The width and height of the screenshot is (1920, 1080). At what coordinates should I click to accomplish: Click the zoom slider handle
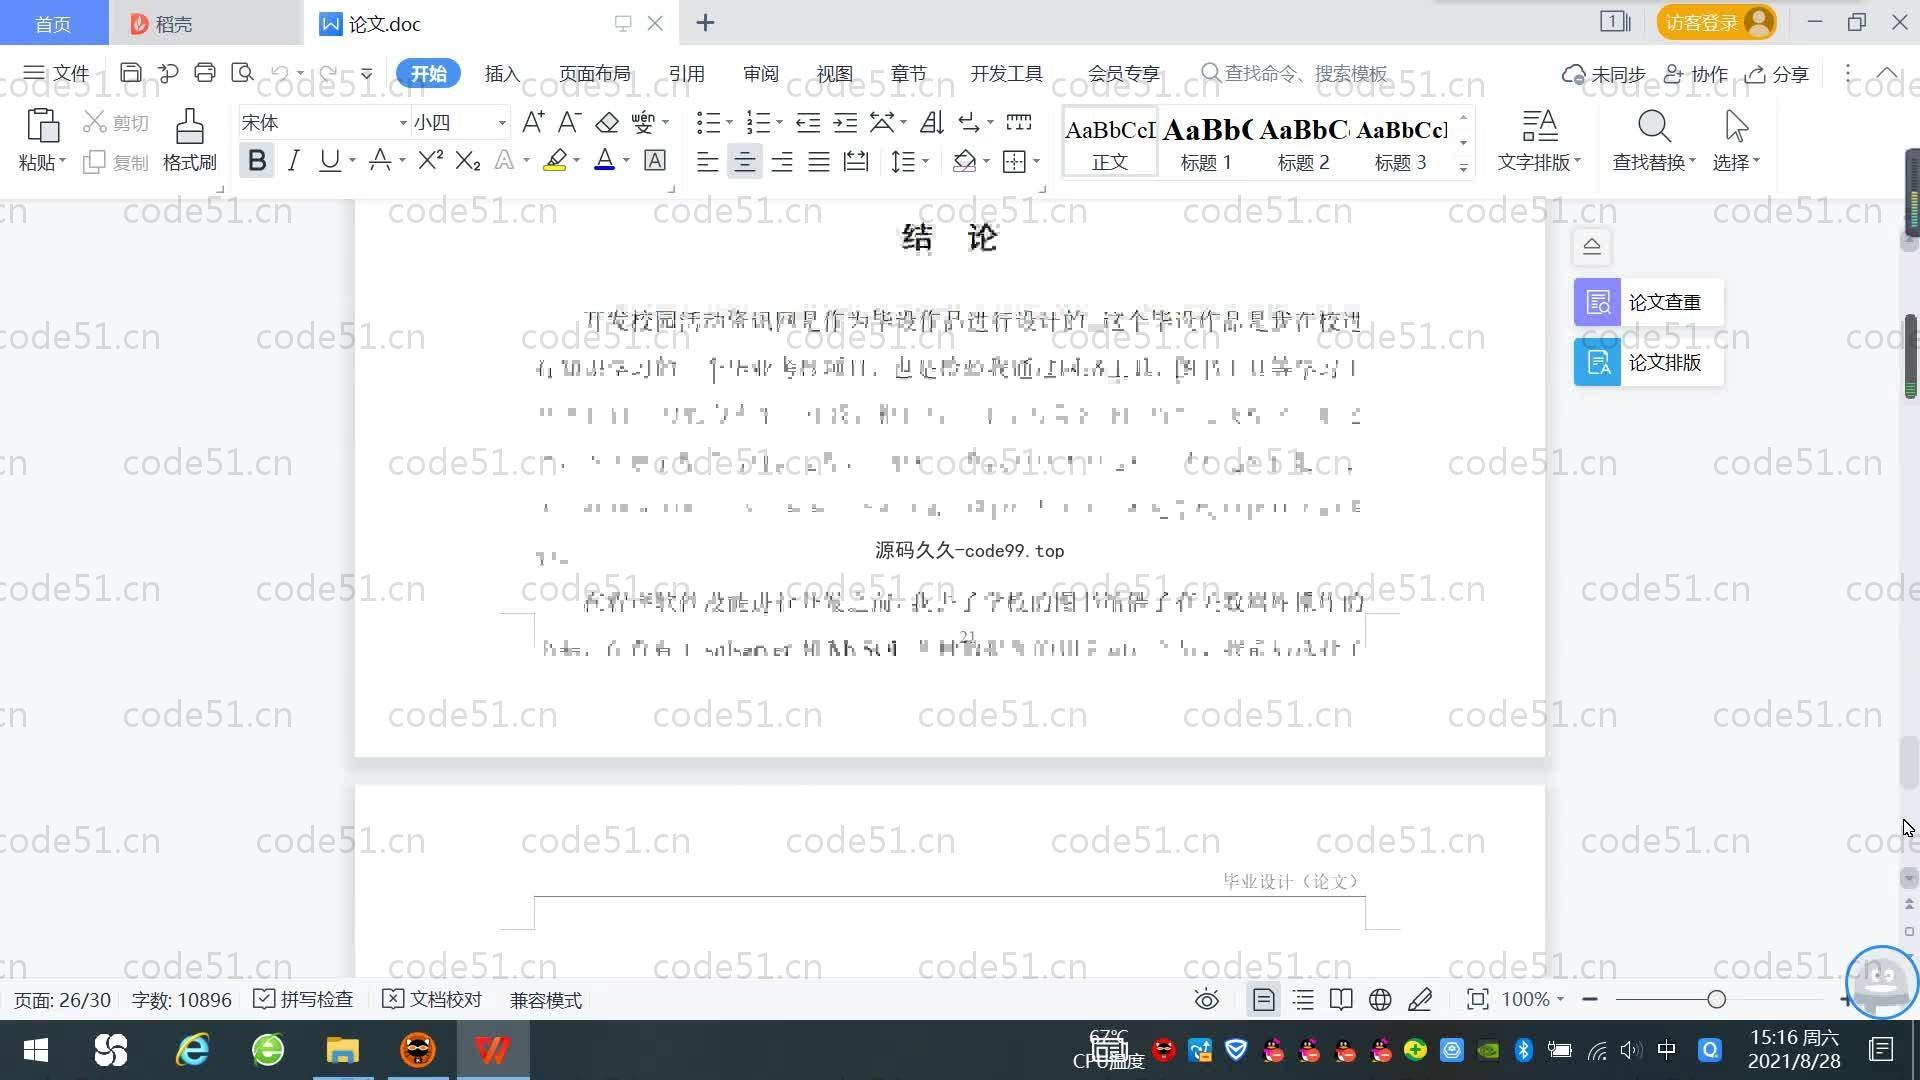pos(1716,1000)
